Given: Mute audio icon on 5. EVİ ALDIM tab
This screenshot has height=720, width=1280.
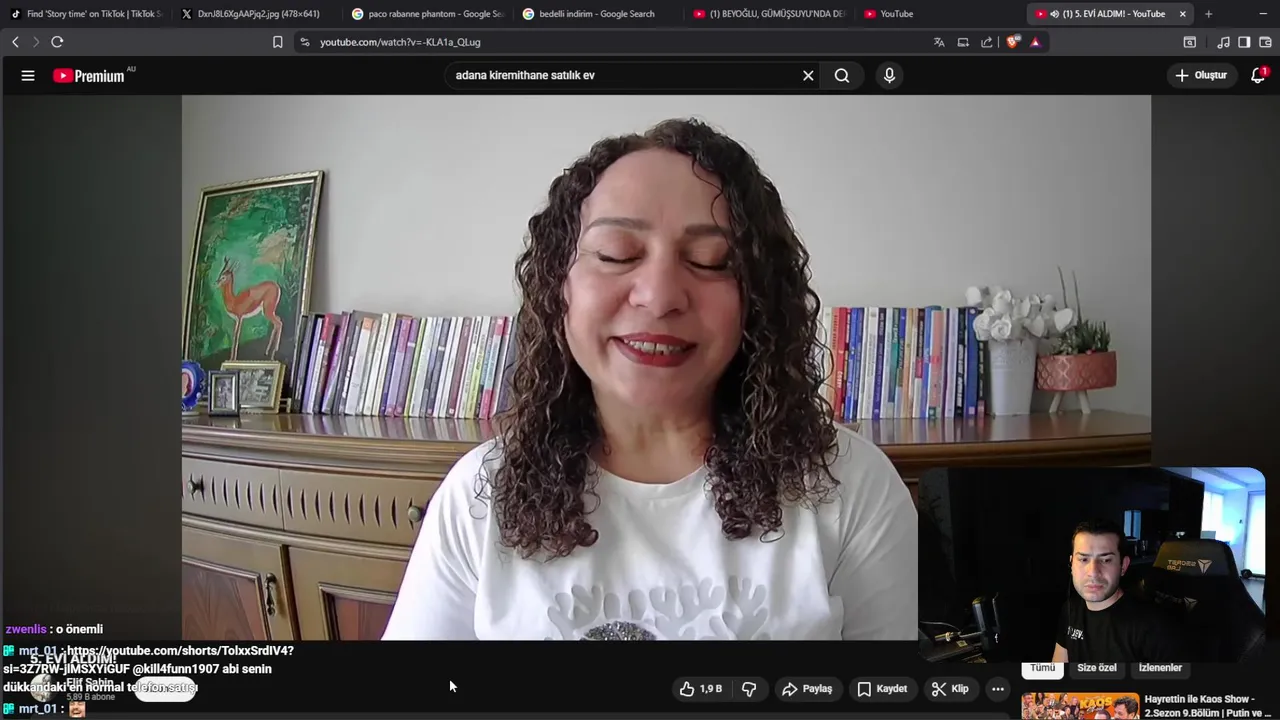Looking at the screenshot, I should pos(1054,14).
